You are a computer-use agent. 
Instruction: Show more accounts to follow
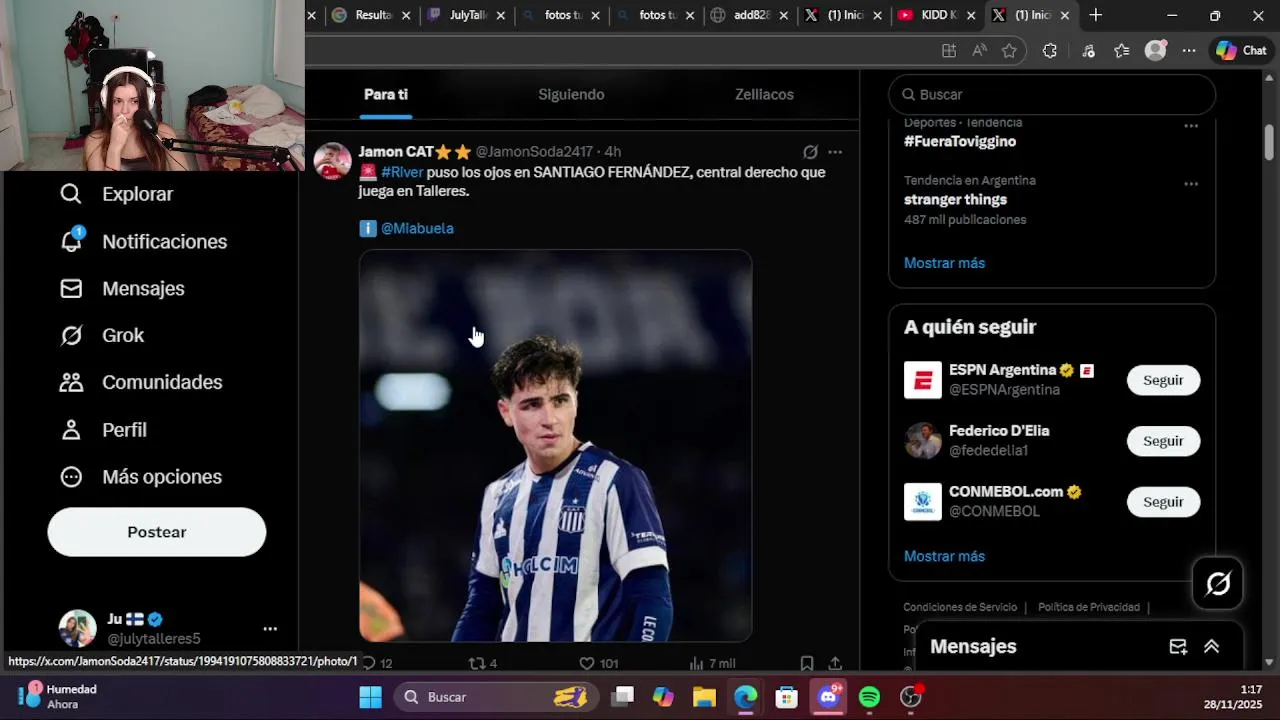944,556
